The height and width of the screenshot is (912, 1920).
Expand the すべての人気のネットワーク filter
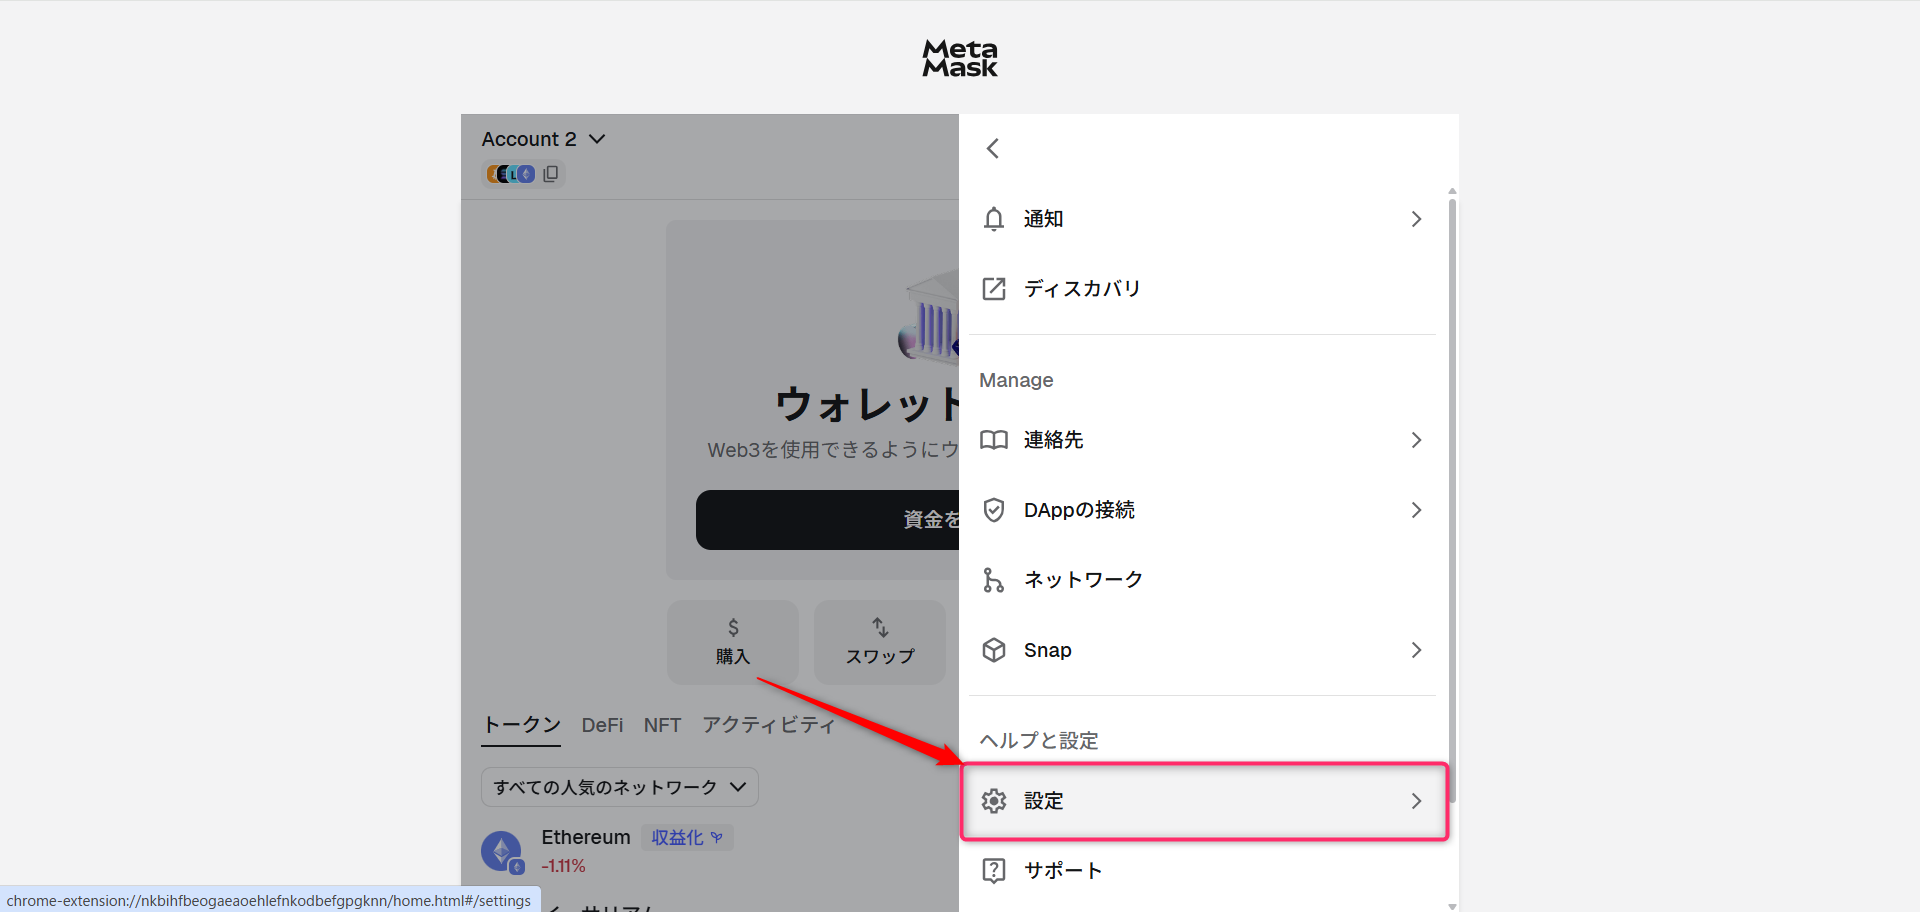(x=618, y=787)
